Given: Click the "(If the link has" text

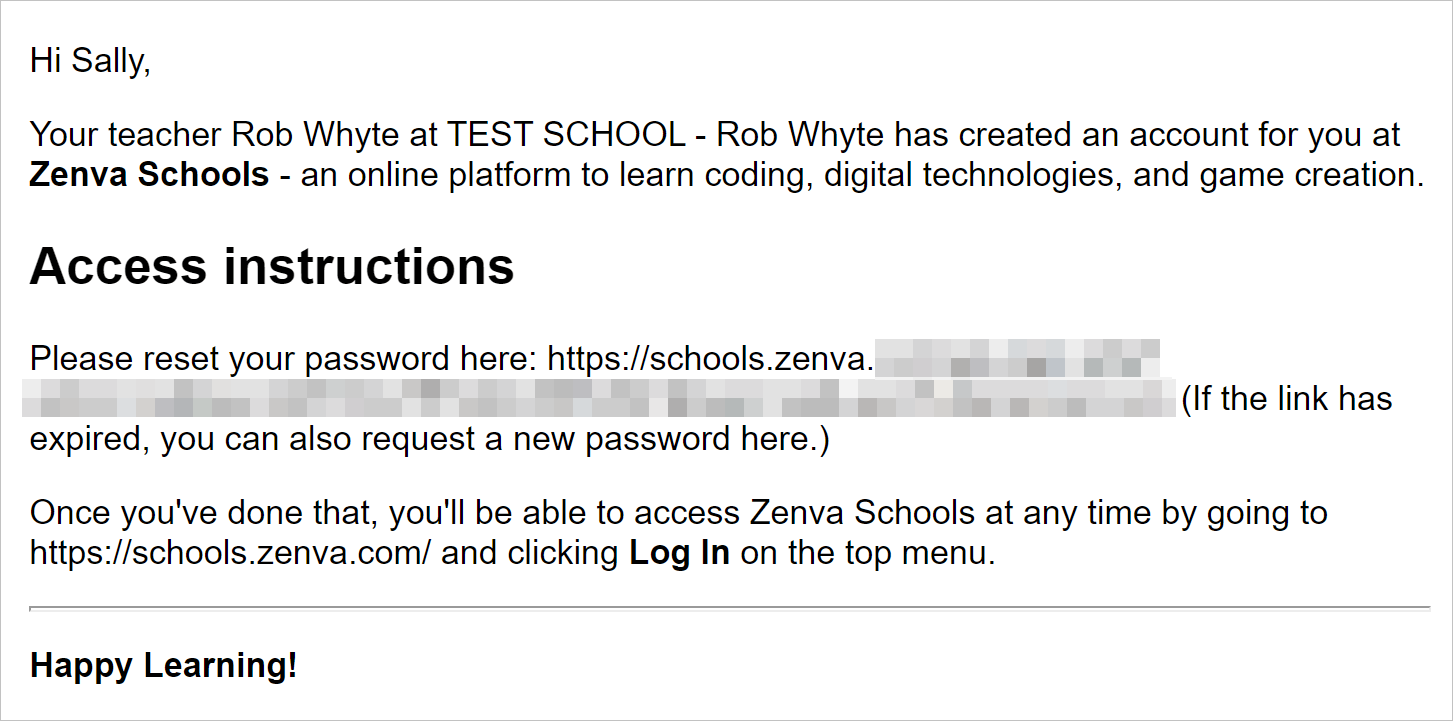Looking at the screenshot, I should click(1287, 398).
